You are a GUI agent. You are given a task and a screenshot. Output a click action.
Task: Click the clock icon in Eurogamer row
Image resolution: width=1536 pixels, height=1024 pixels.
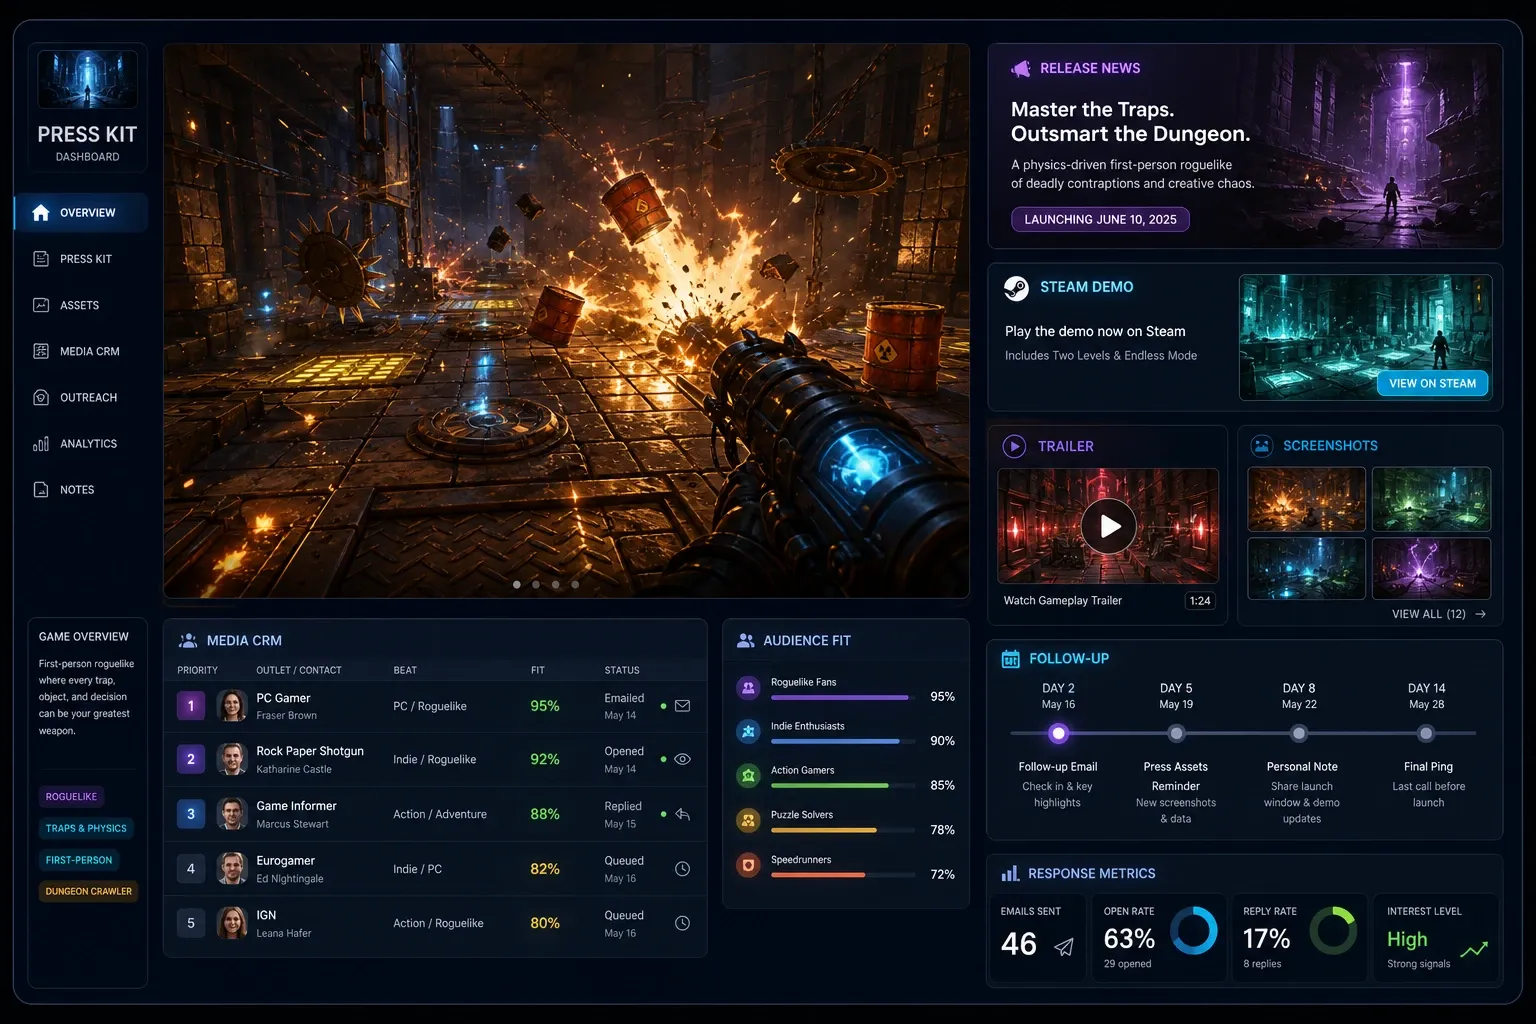click(x=683, y=869)
